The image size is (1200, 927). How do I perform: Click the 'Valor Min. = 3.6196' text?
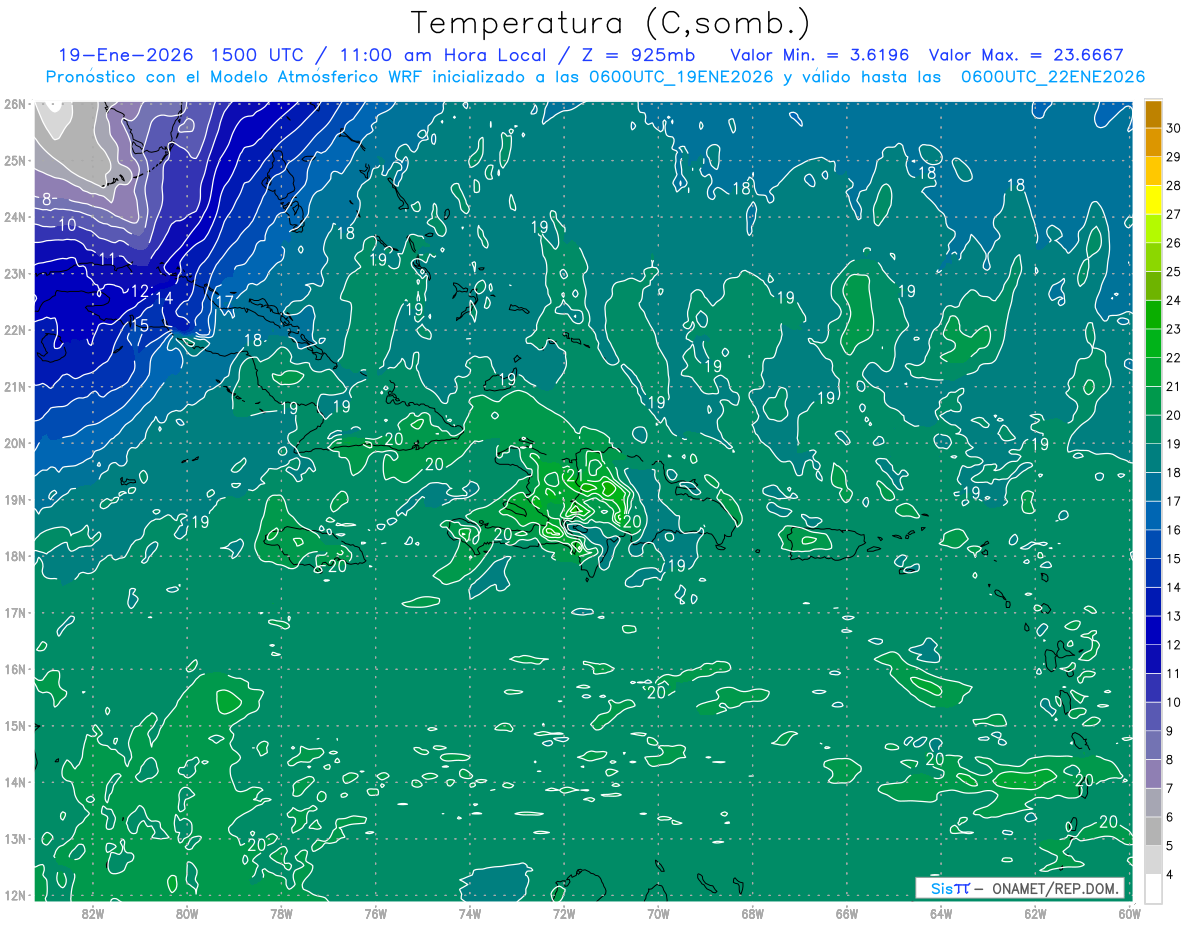(x=819, y=55)
